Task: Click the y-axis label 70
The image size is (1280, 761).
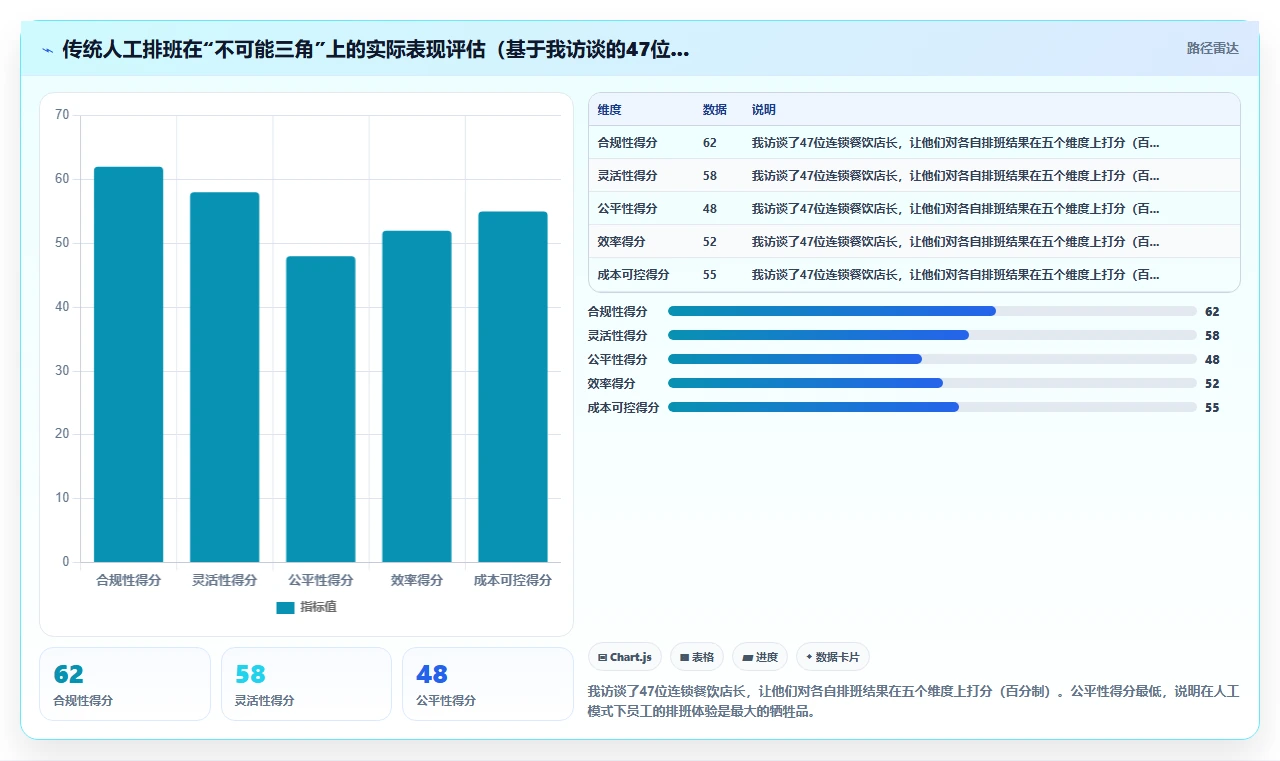Action: pos(62,115)
